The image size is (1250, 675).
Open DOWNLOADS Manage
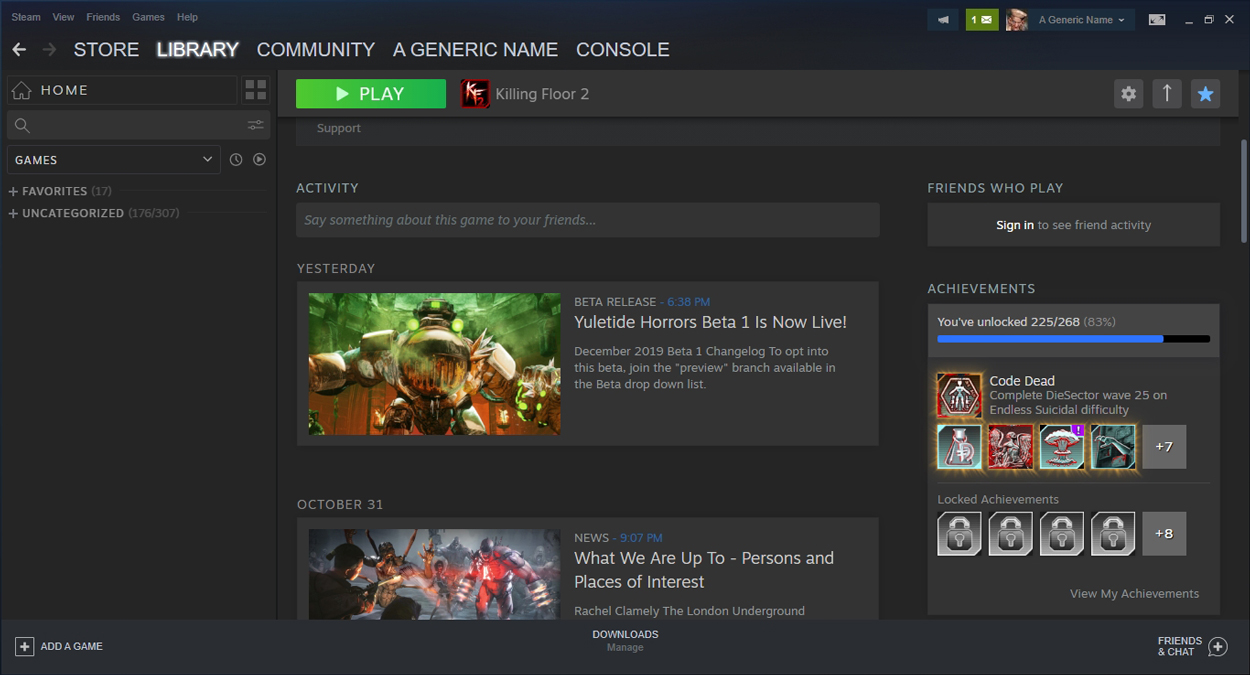[x=625, y=640]
